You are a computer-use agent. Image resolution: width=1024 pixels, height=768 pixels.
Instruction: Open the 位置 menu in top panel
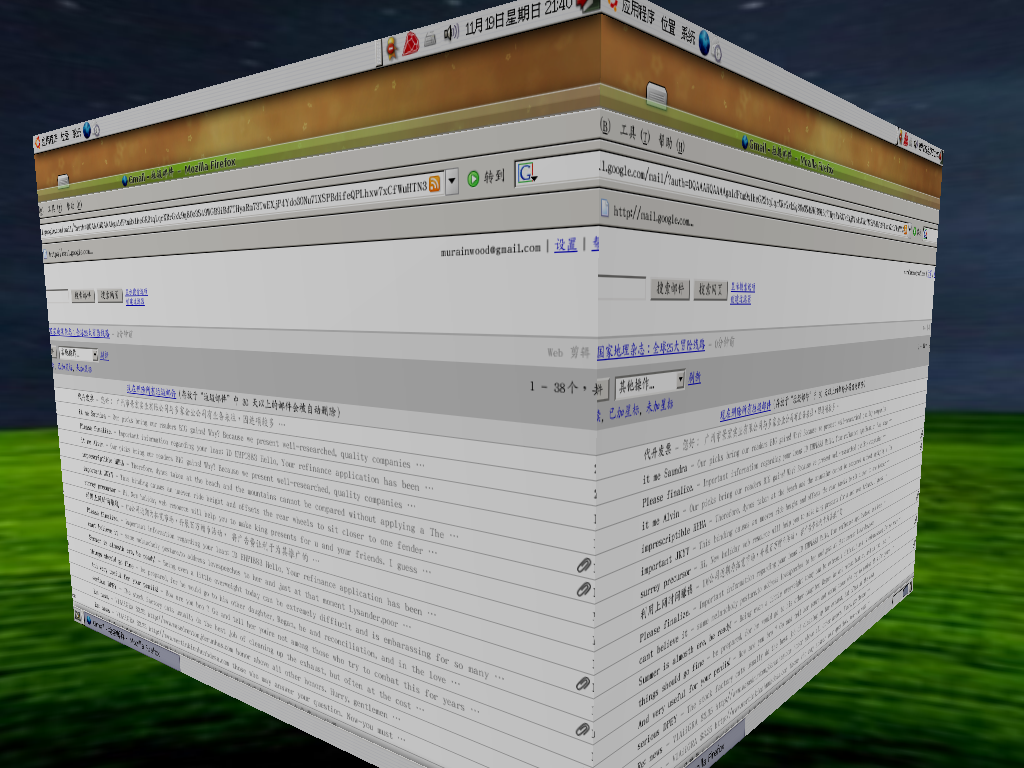(x=668, y=25)
